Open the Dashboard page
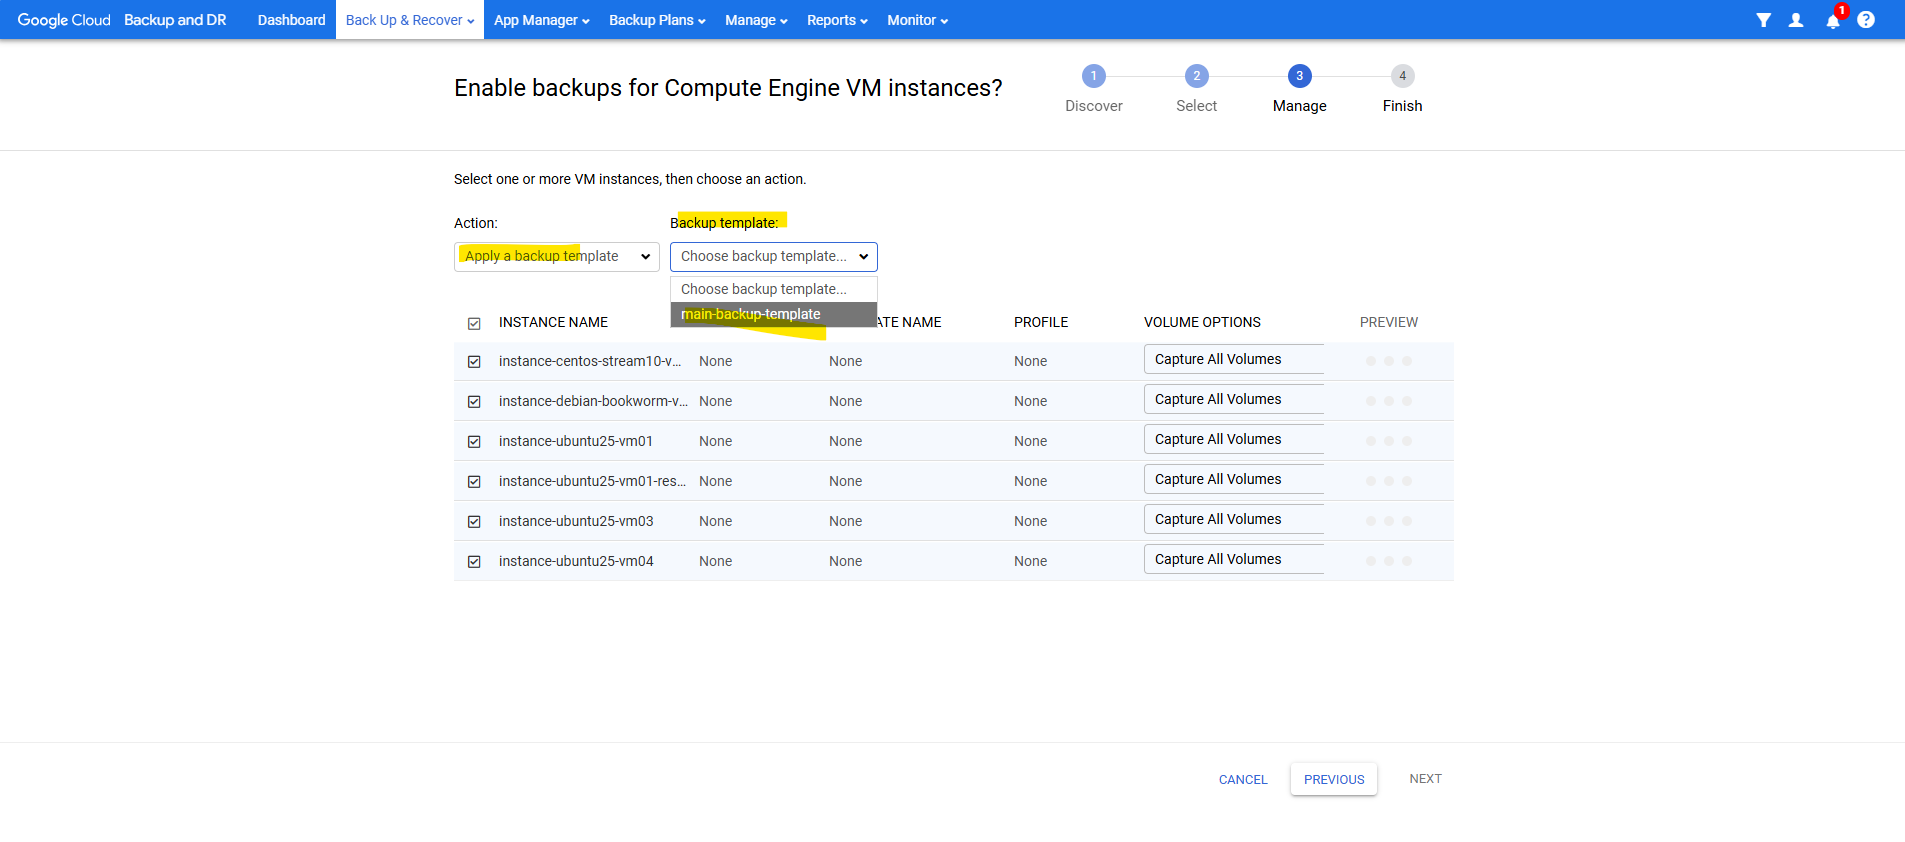This screenshot has height=842, width=1905. point(291,20)
